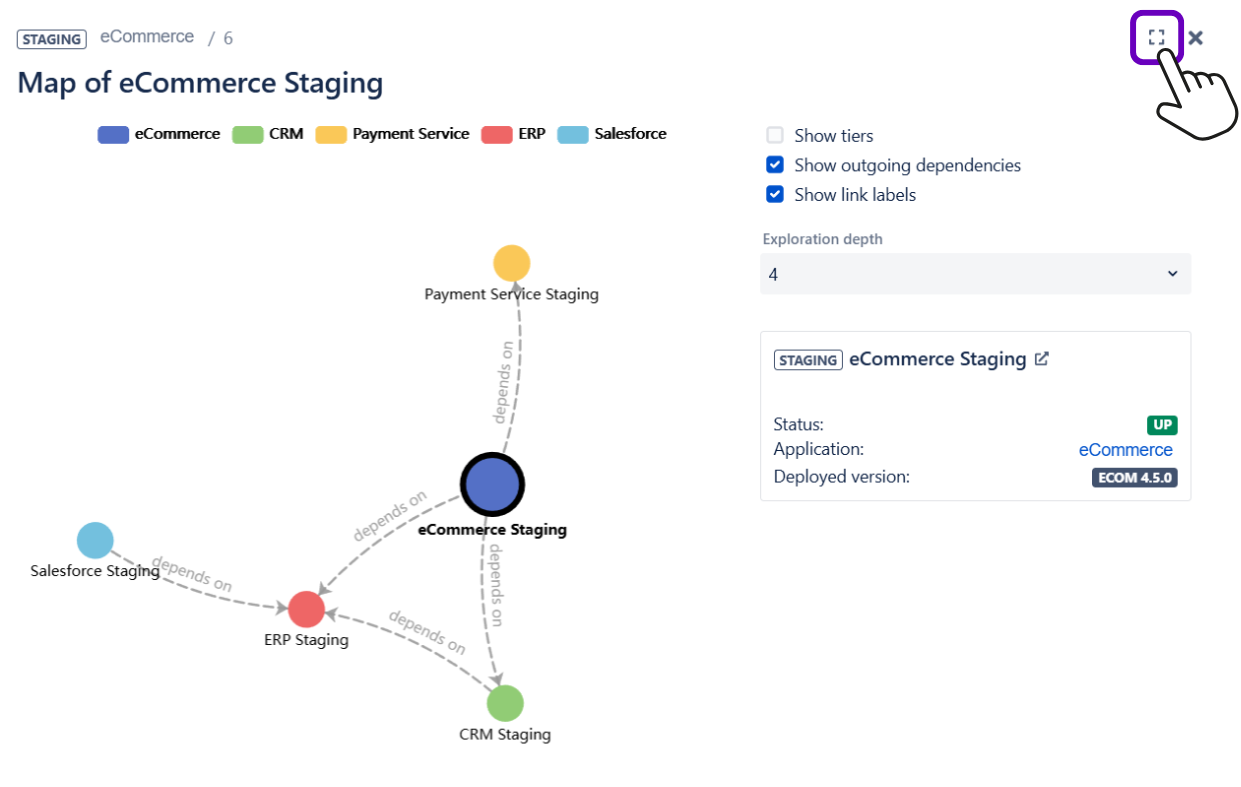Select the CRM Staging node
The height and width of the screenshot is (787, 1241).
[505, 703]
